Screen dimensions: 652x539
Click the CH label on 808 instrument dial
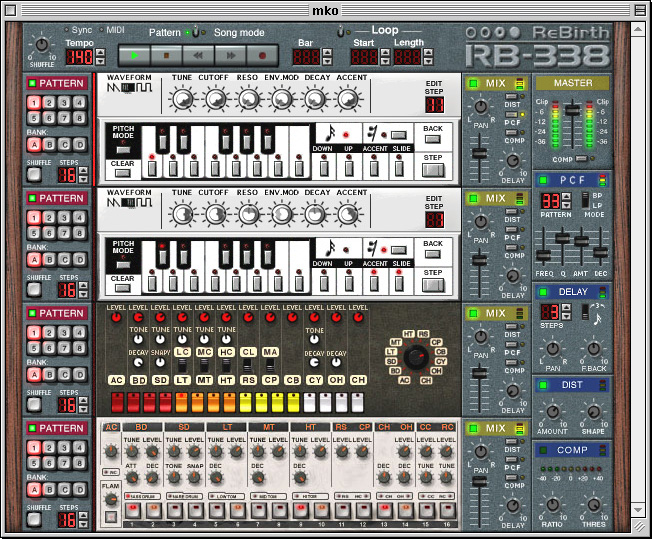(425, 380)
